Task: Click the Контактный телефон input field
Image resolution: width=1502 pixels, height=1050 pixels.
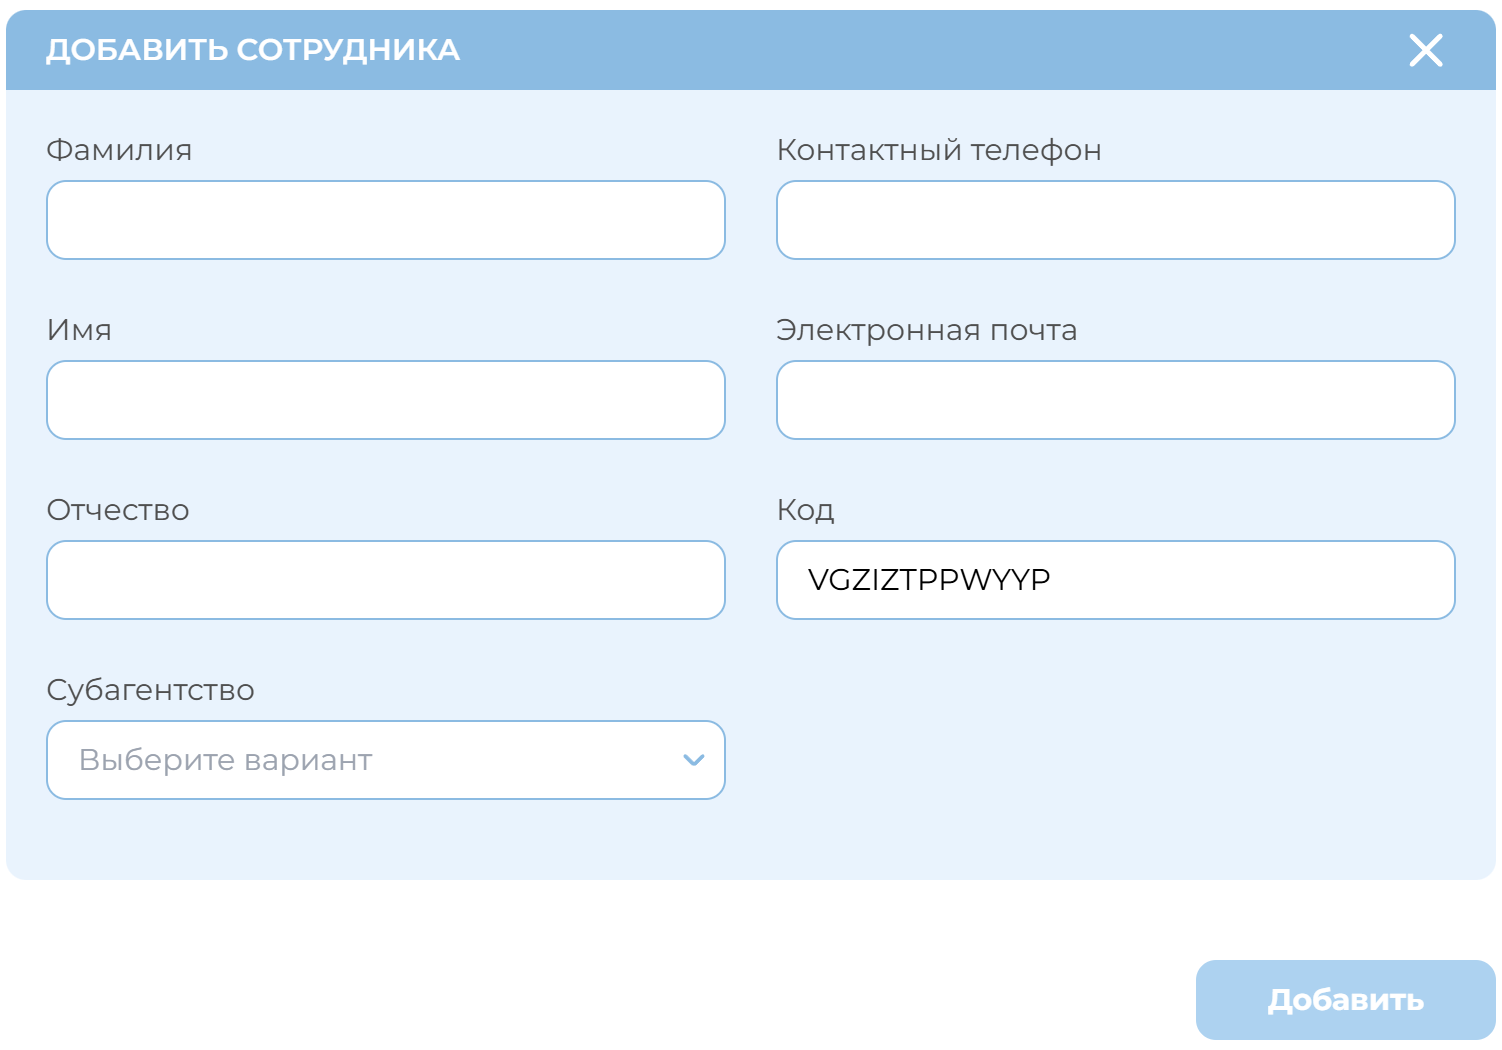Action: click(1115, 220)
